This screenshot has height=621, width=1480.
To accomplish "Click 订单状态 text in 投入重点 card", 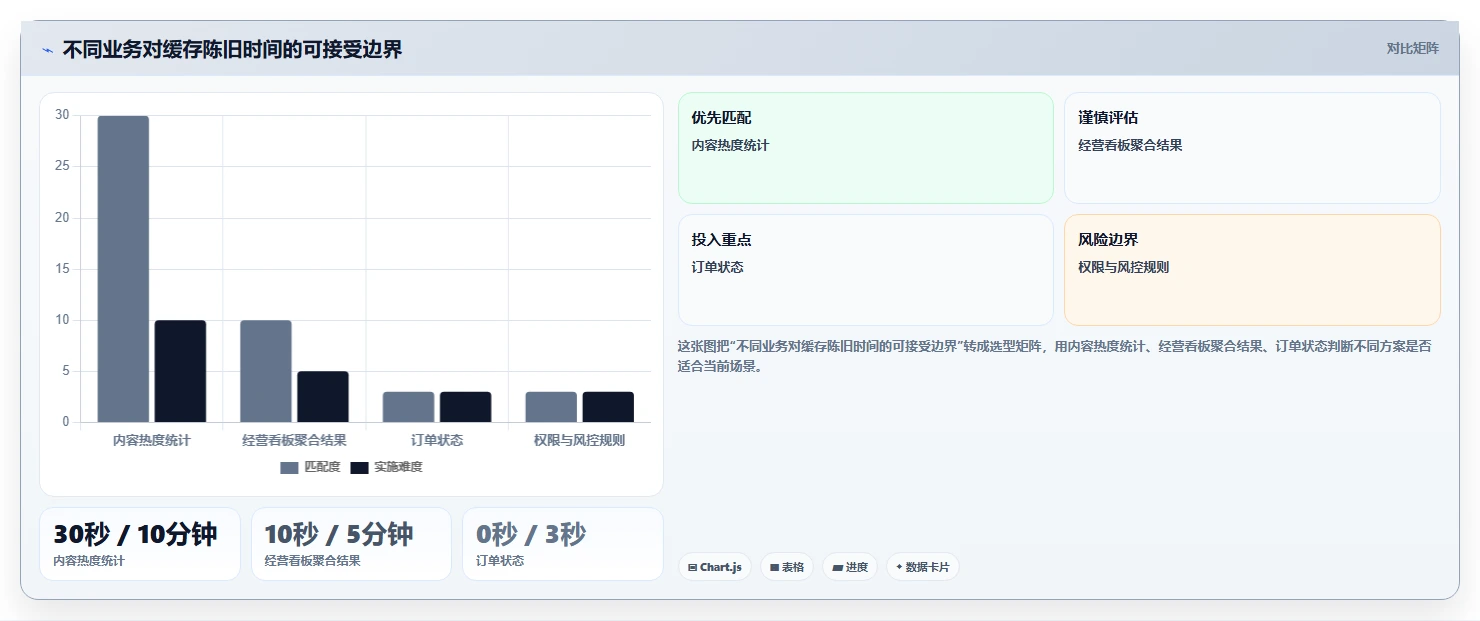I will click(x=717, y=267).
